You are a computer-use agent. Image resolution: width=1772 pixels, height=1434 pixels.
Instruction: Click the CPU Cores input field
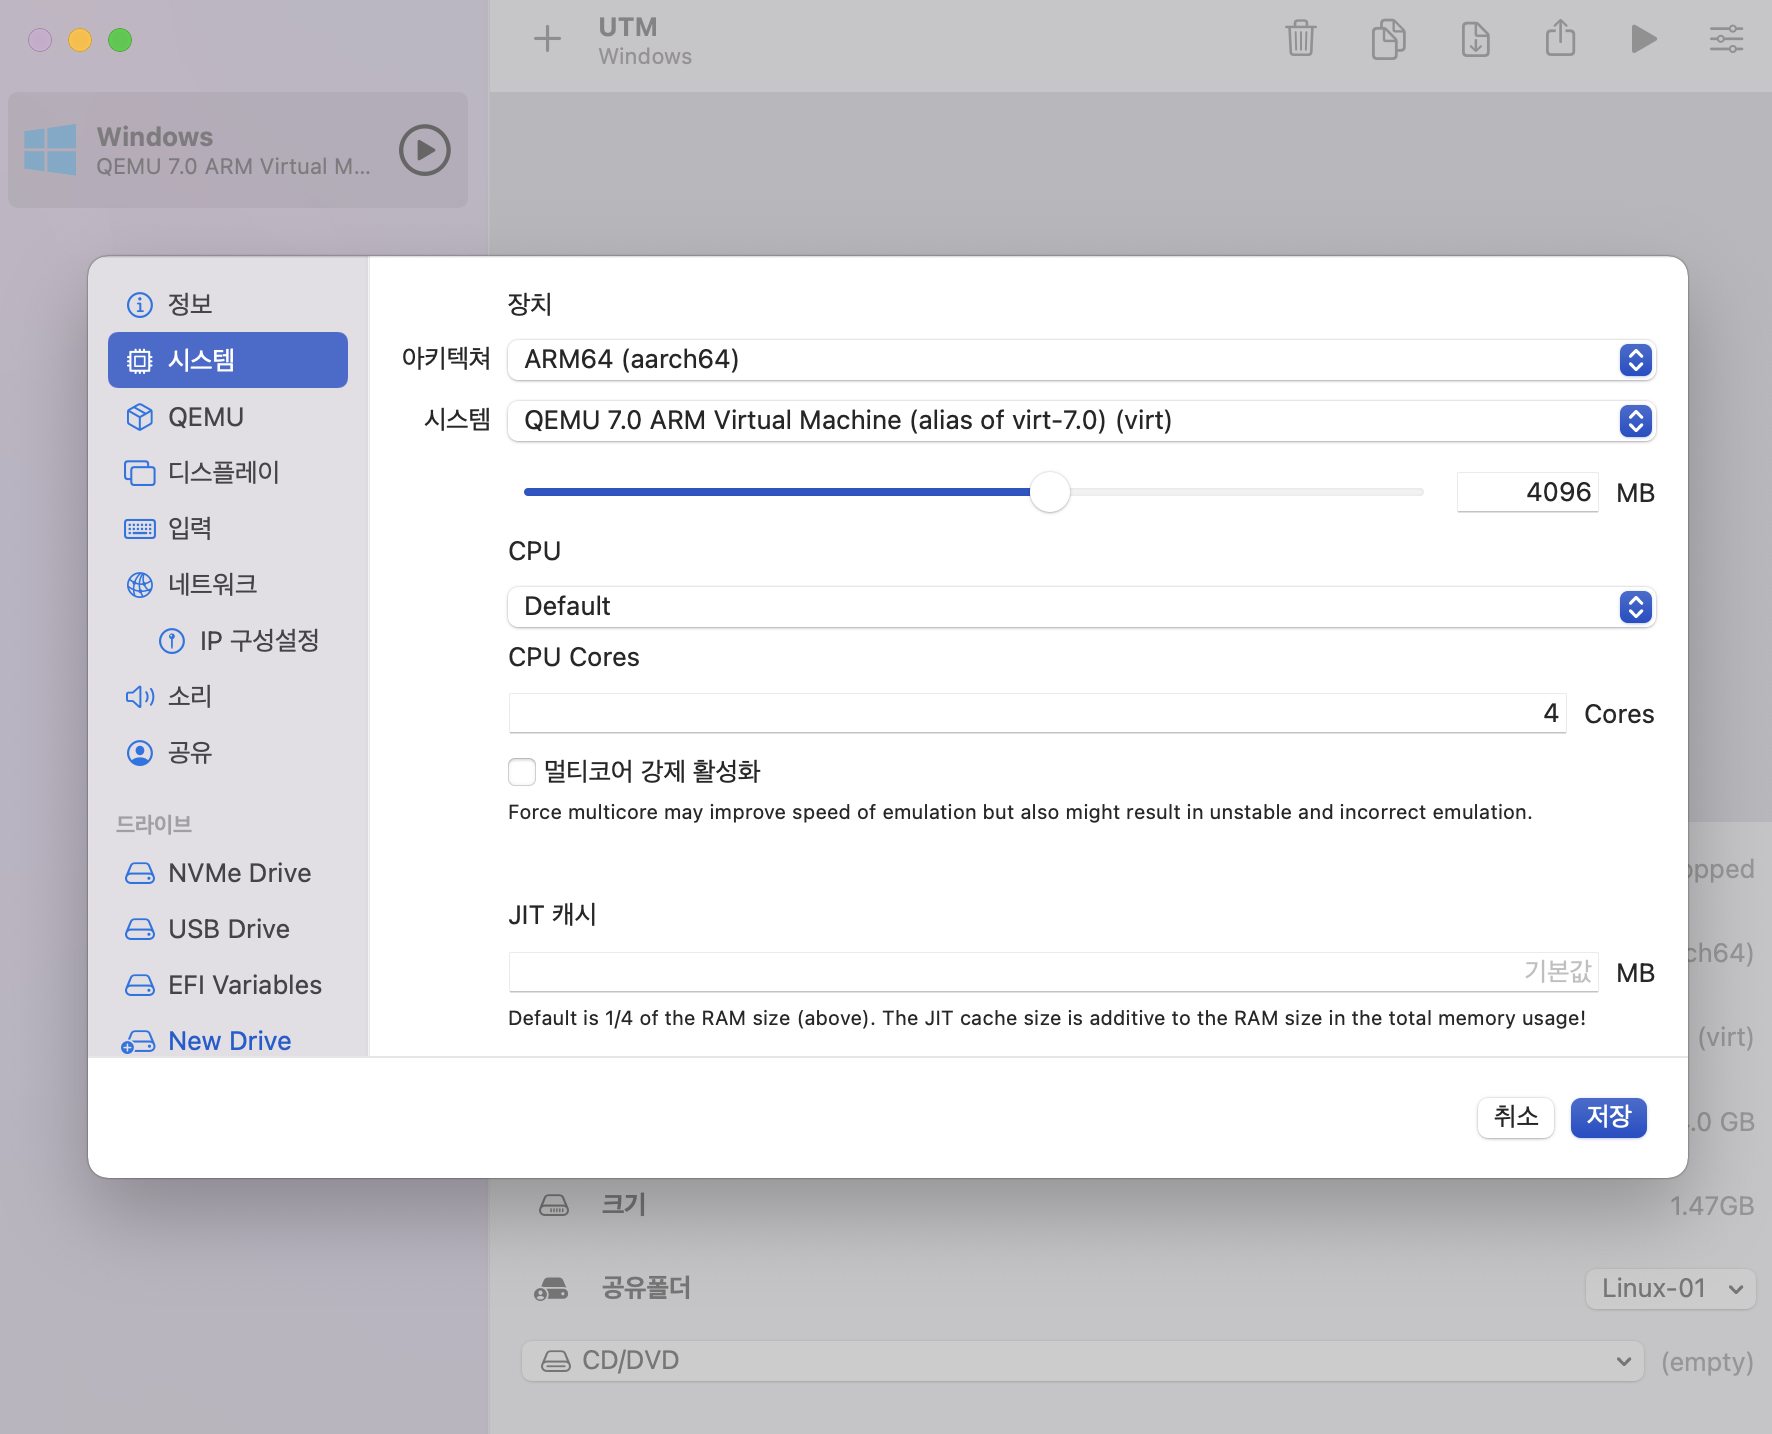point(1037,713)
